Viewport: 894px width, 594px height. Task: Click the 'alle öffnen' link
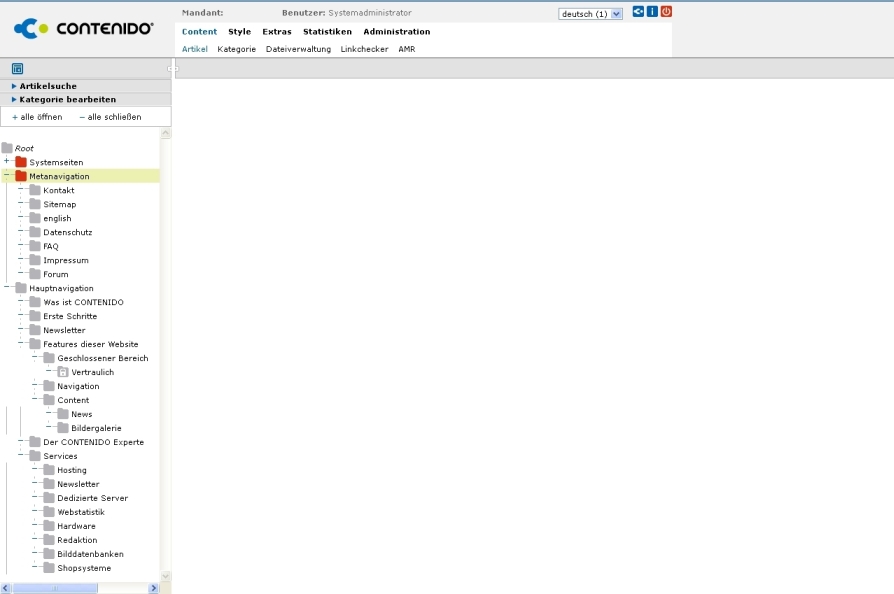coord(38,117)
